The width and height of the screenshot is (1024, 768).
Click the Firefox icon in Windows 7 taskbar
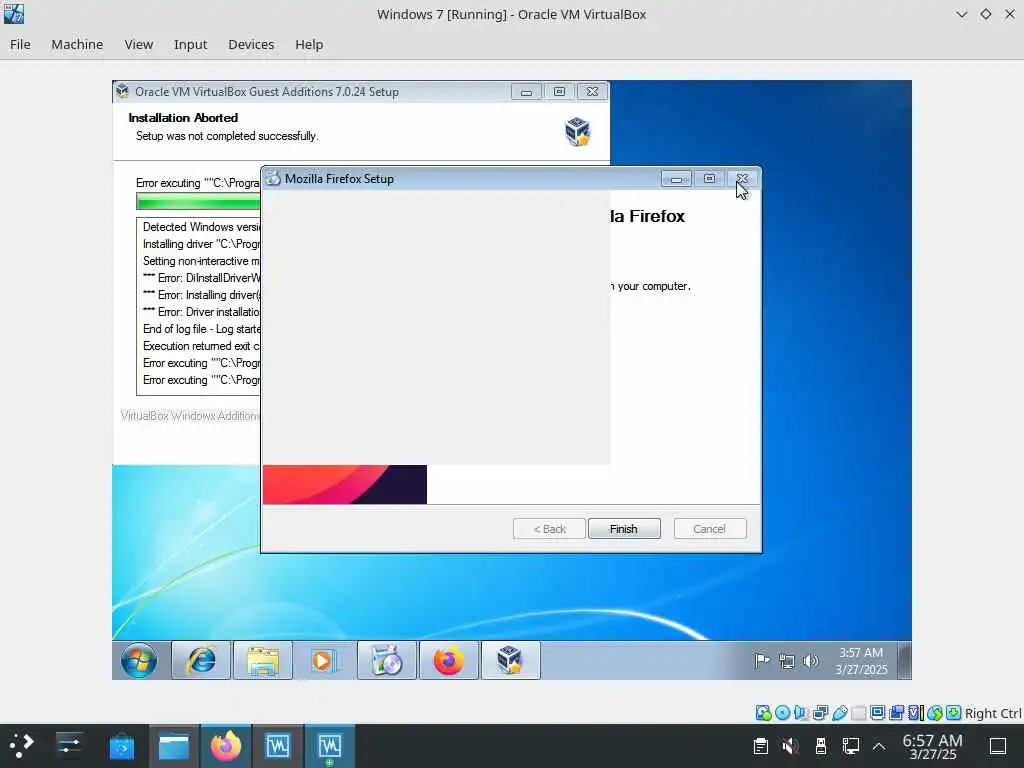(x=449, y=660)
